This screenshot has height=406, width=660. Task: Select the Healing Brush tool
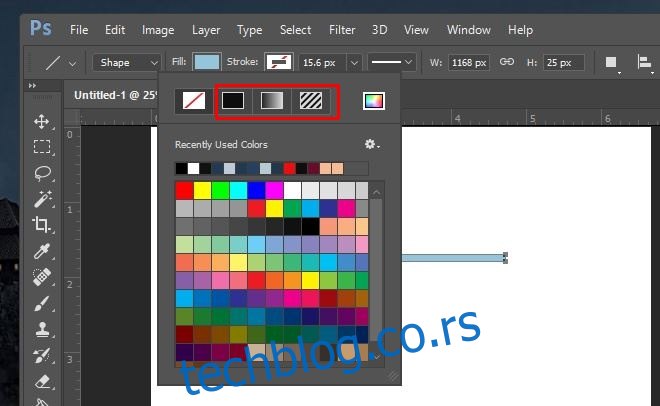(x=42, y=277)
